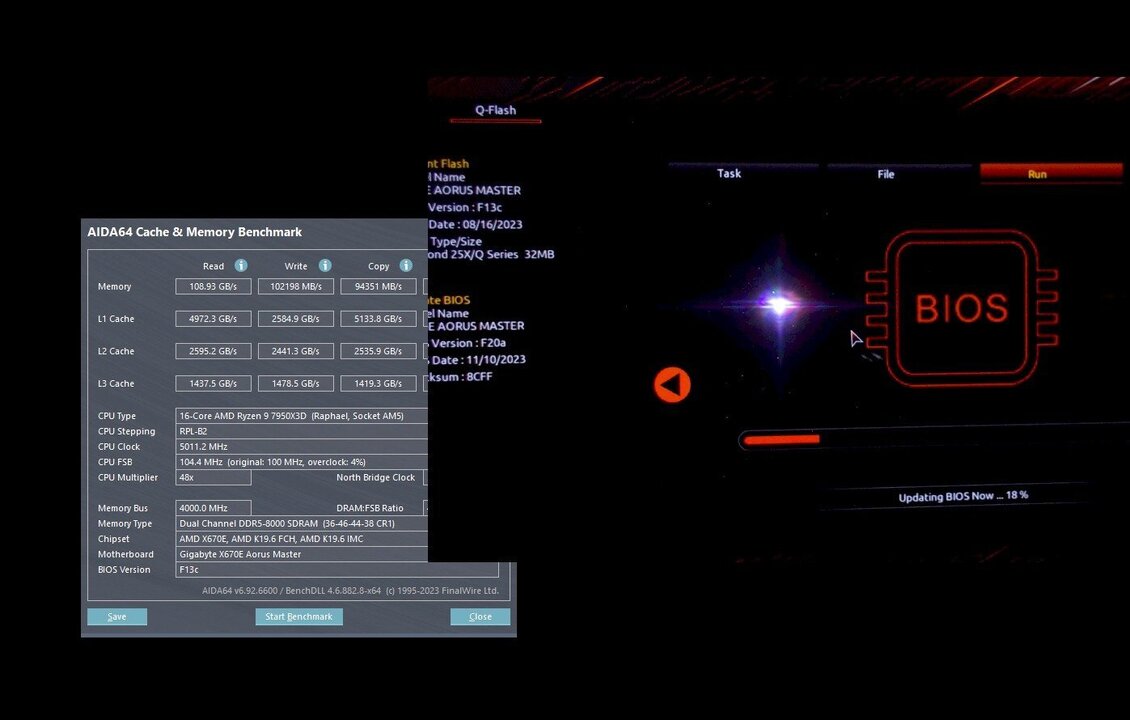This screenshot has height=720, width=1130.
Task: Click the Save button in AIDA64
Action: [x=117, y=617]
